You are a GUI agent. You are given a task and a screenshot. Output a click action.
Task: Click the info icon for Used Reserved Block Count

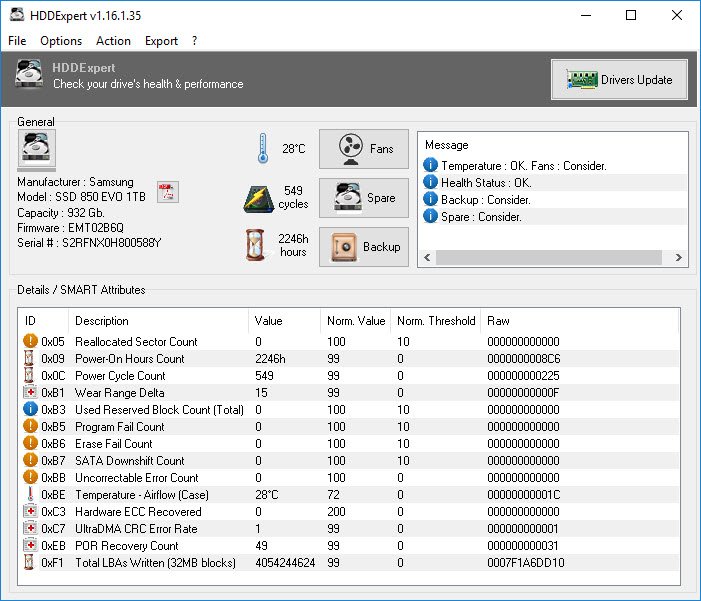[x=30, y=410]
